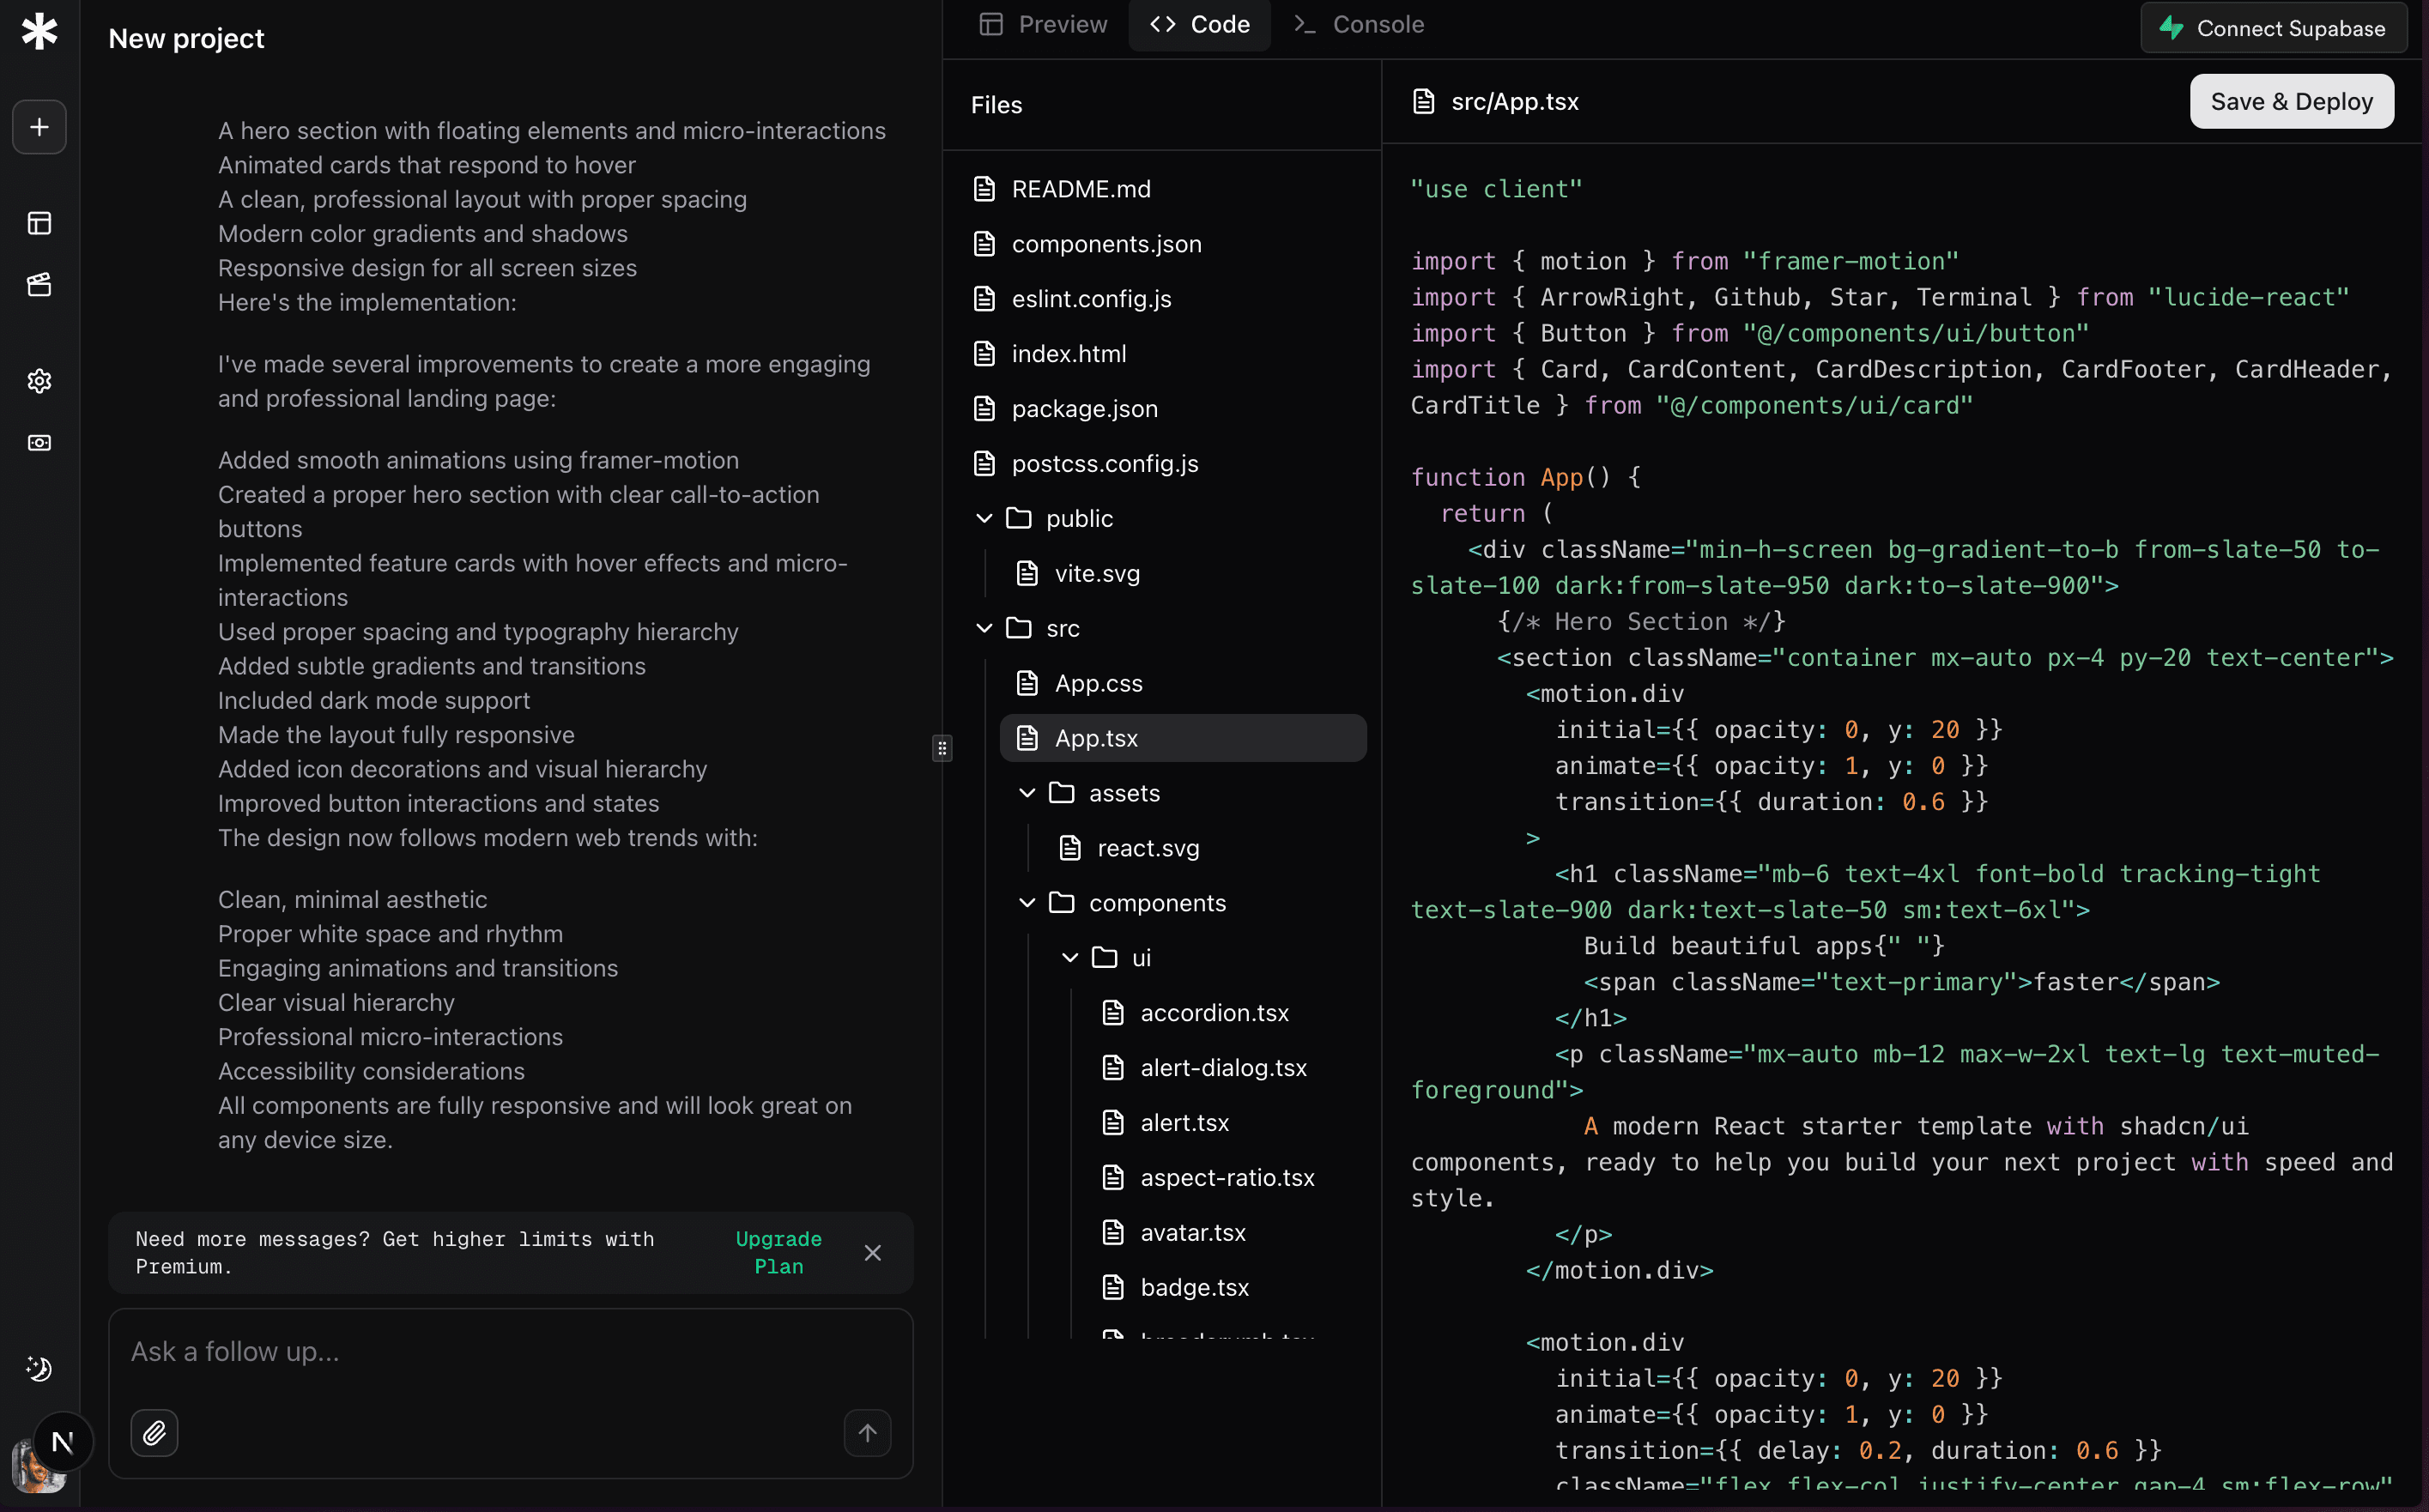
Task: Toggle dark mode moon icon
Action: coord(39,1369)
